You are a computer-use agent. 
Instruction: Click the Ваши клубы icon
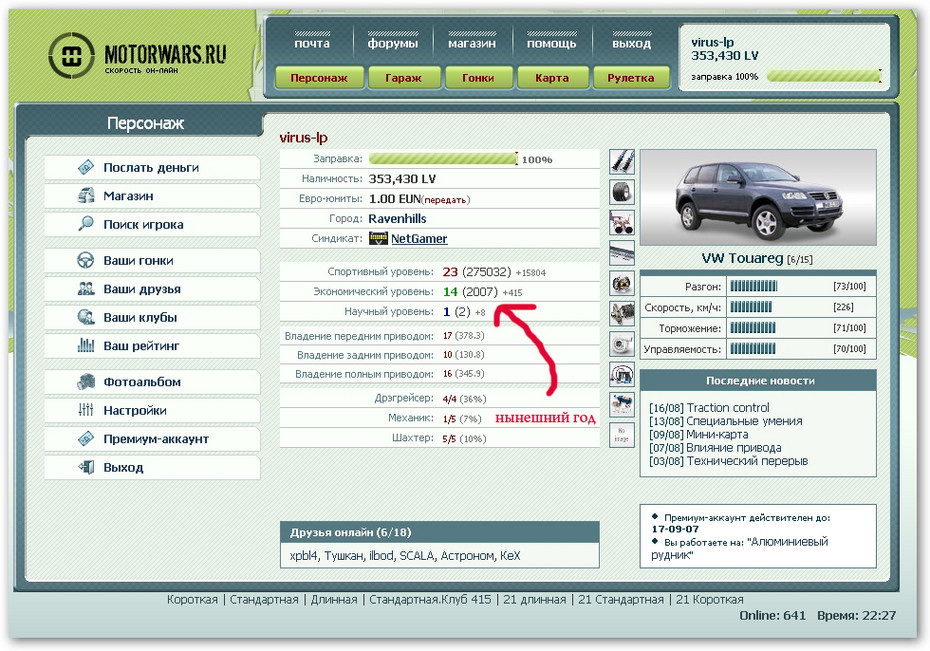(86, 317)
